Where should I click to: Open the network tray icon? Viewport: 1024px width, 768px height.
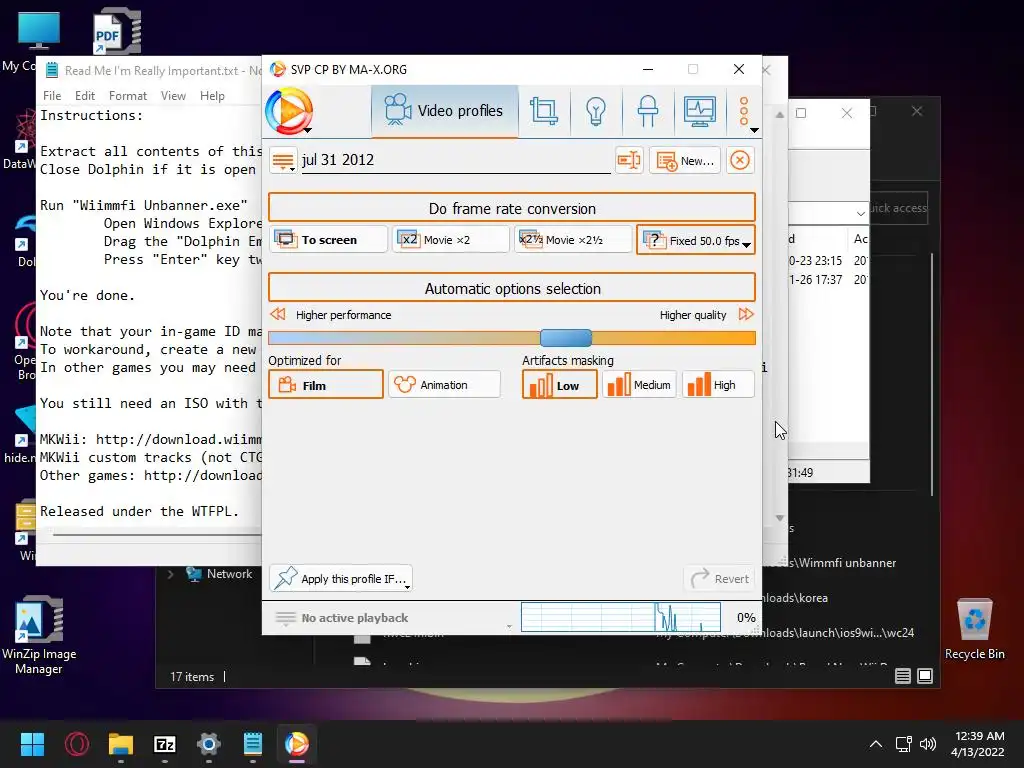click(904, 744)
